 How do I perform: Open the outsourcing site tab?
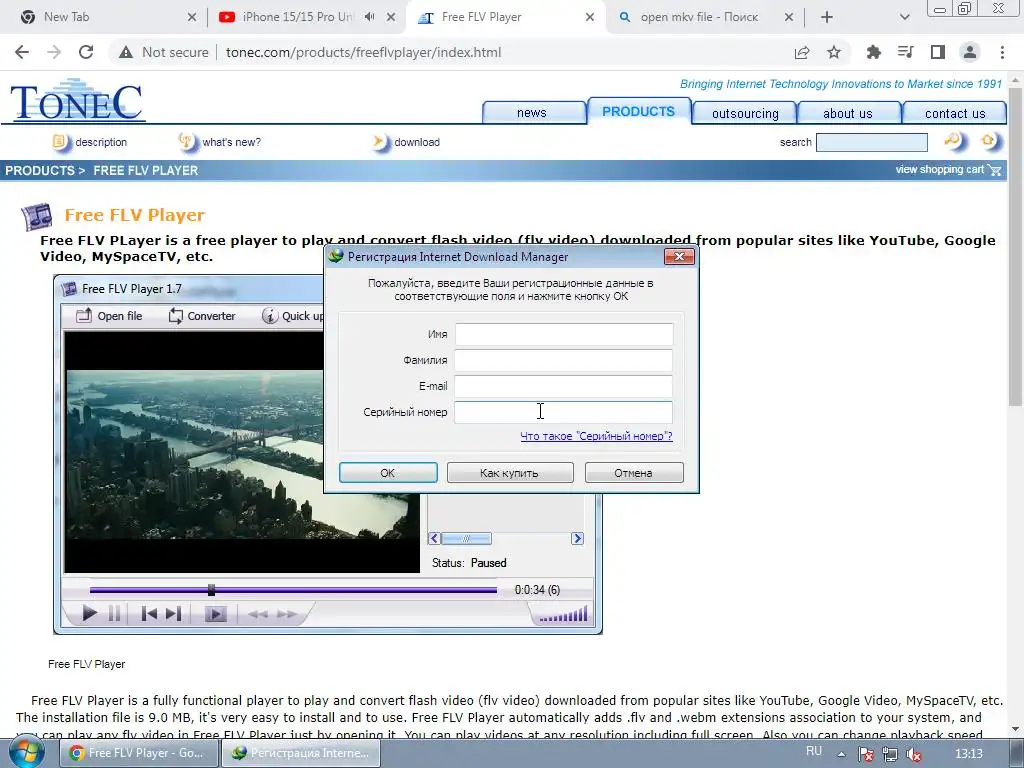[x=745, y=113]
